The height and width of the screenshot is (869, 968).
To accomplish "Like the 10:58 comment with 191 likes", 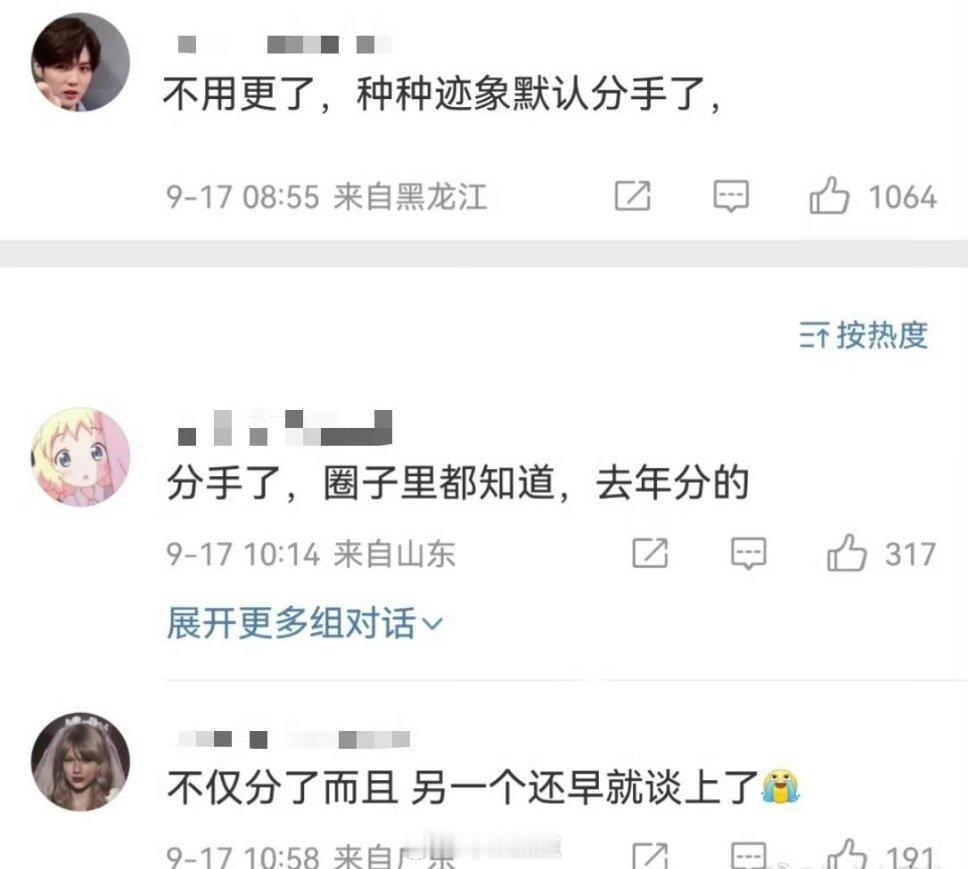I will 847,855.
